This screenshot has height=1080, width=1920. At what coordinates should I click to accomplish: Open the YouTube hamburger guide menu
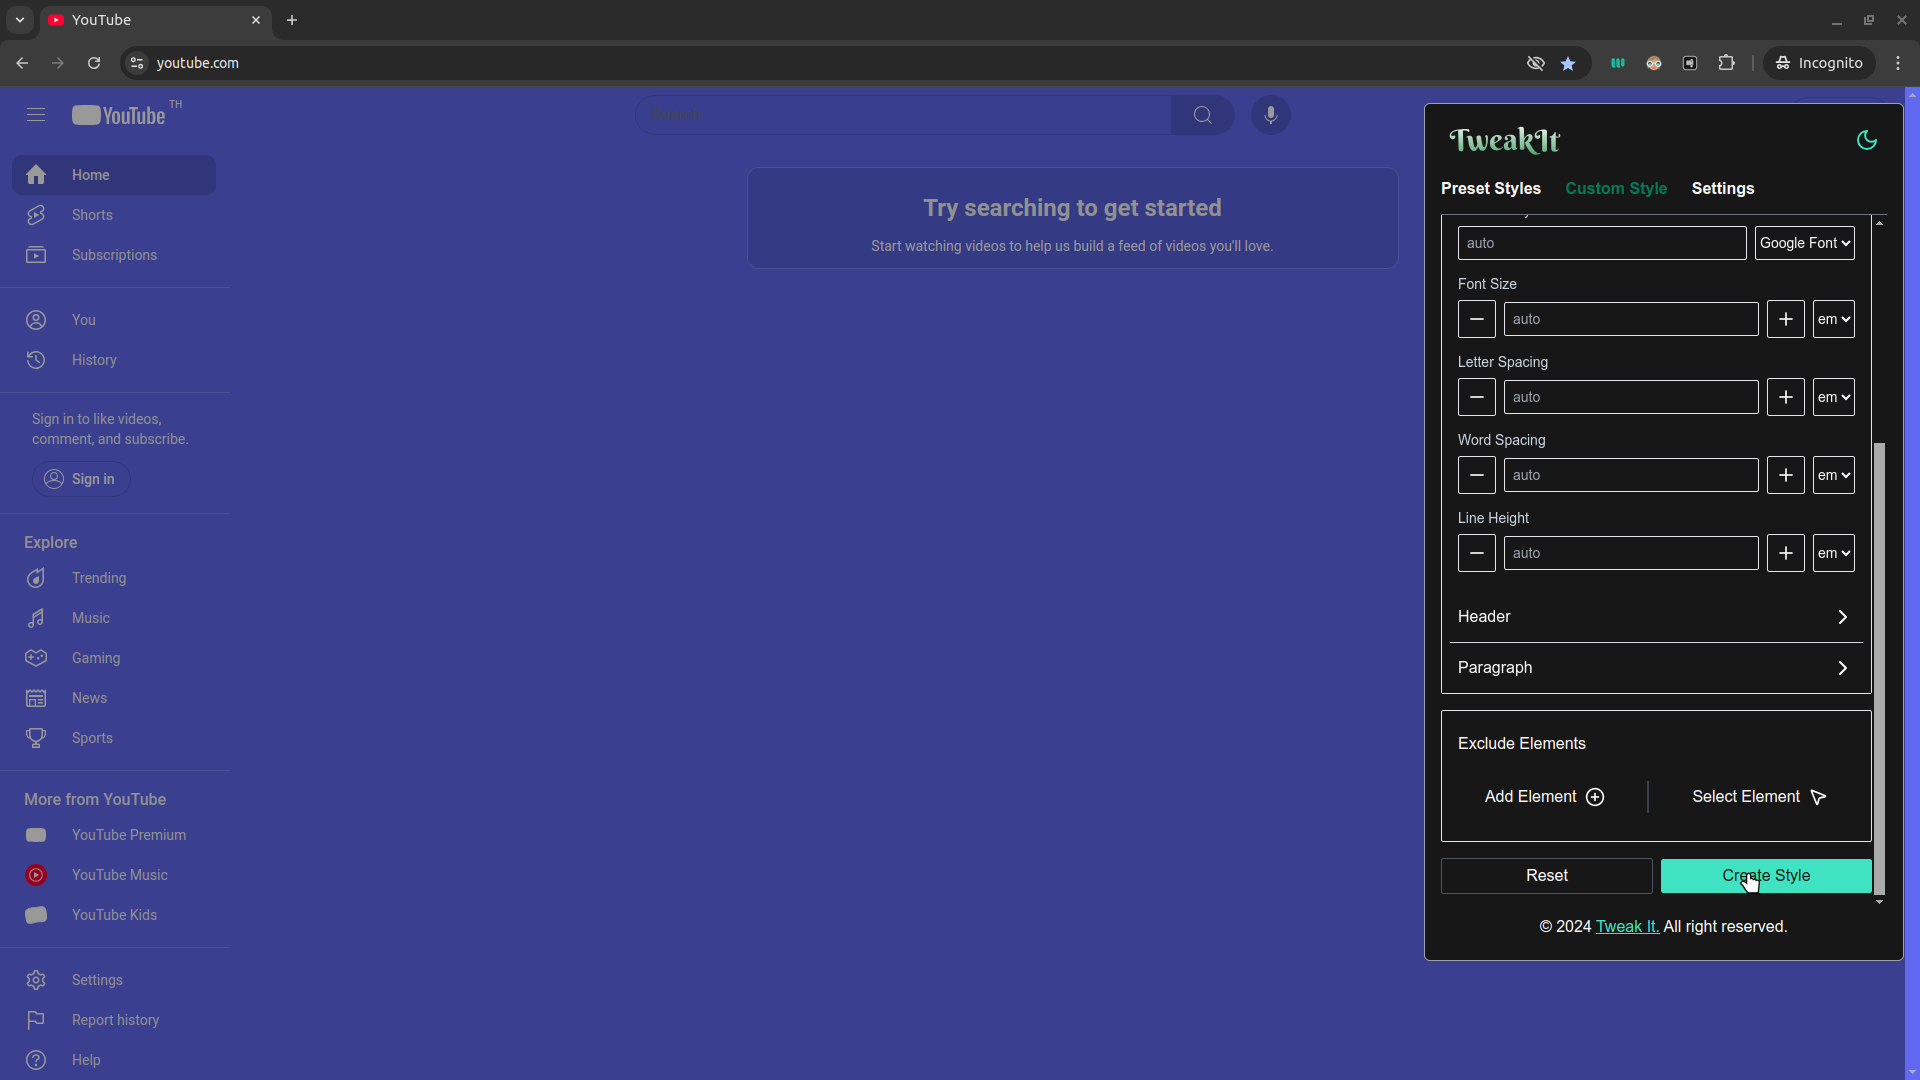tap(36, 115)
